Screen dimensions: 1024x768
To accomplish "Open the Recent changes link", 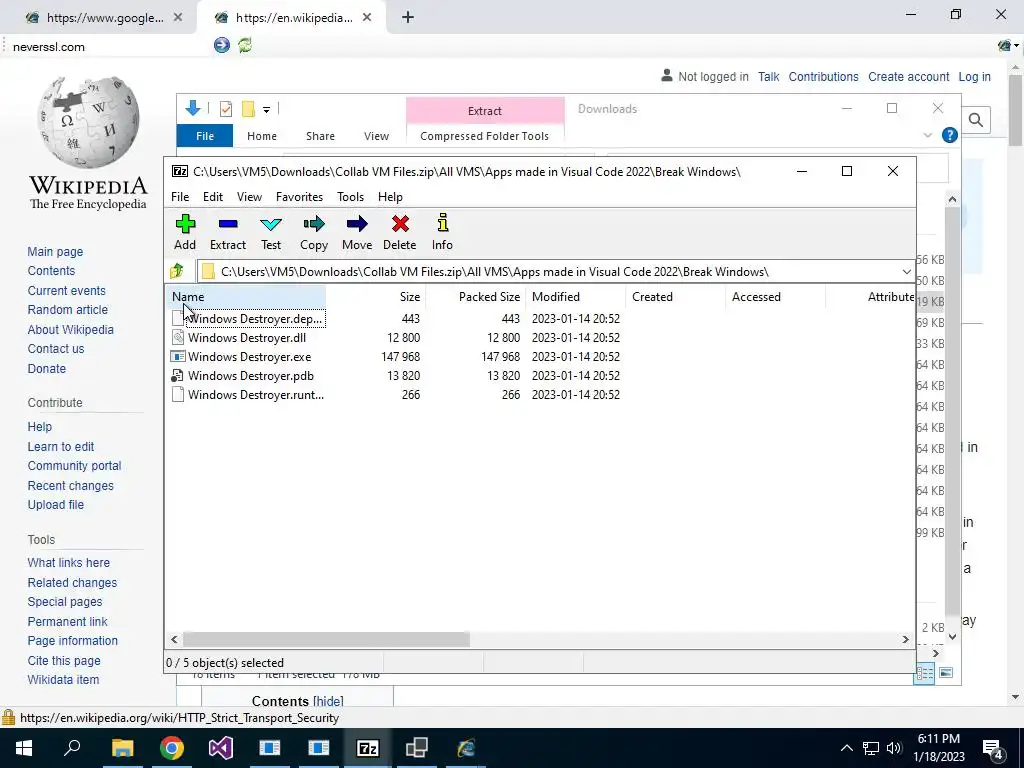I will (x=71, y=485).
